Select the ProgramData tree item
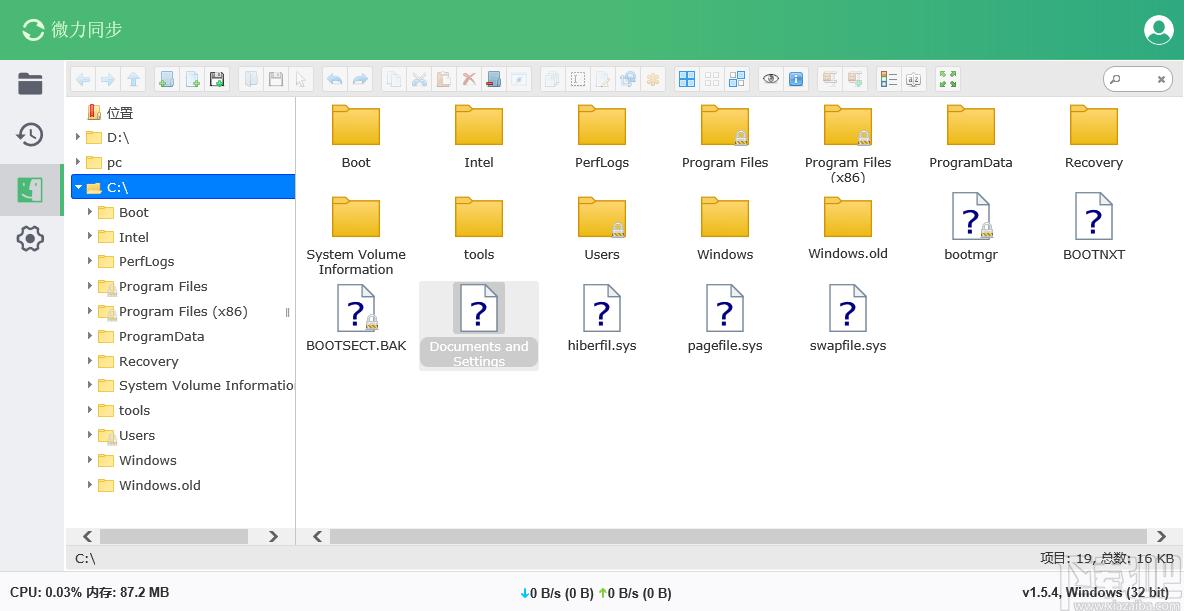 [162, 336]
